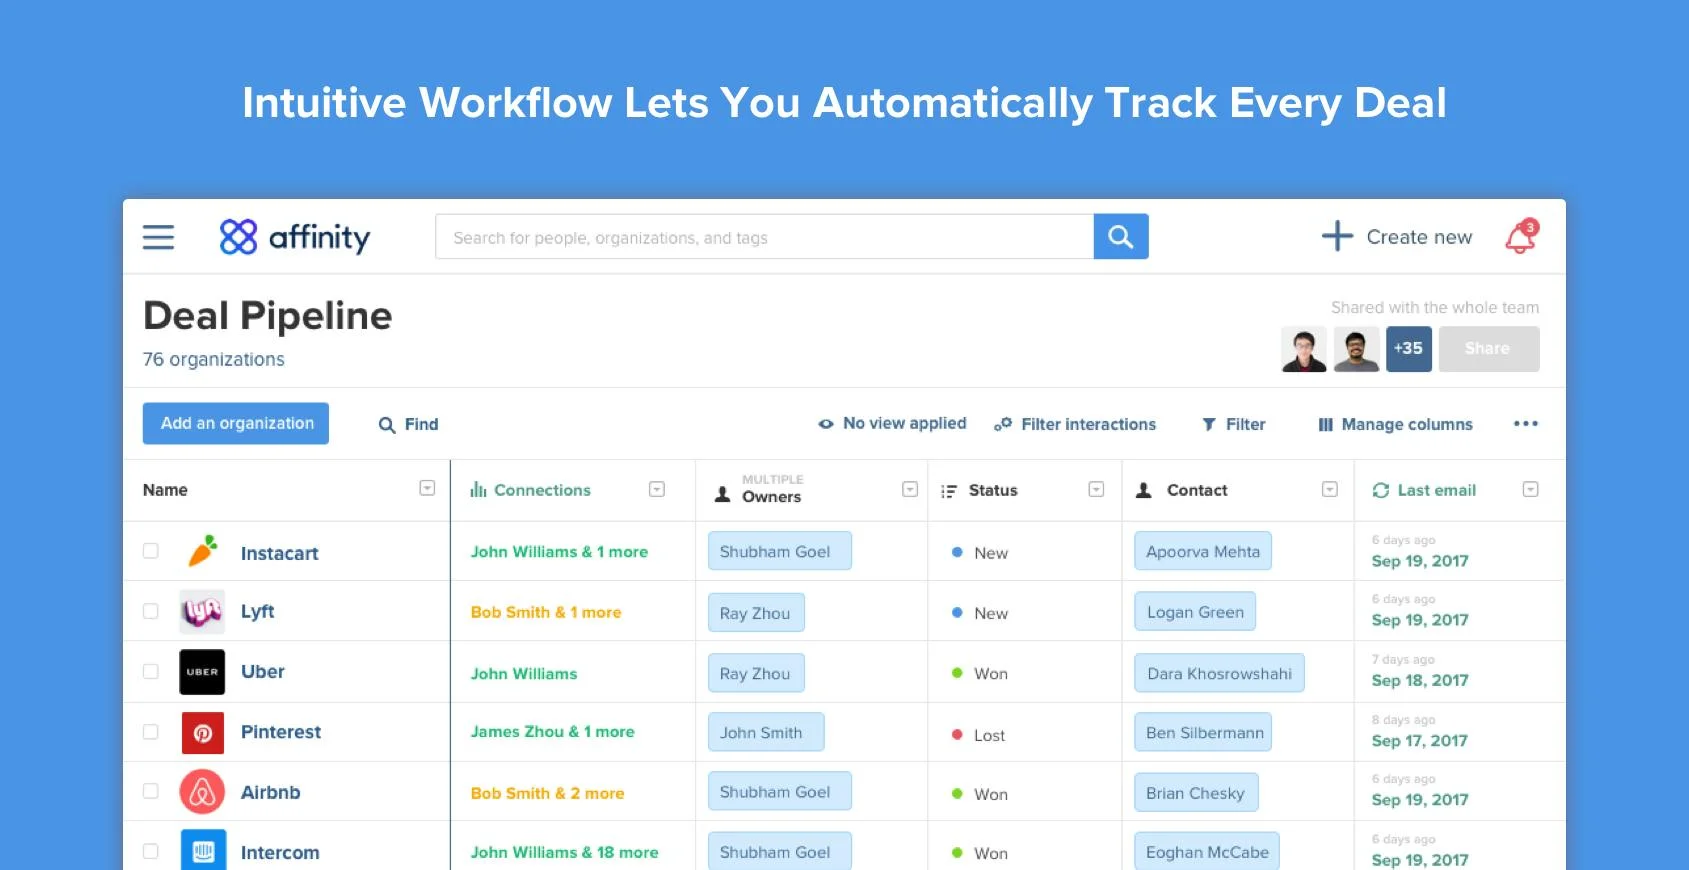Focus the search people and organizations field

point(765,237)
